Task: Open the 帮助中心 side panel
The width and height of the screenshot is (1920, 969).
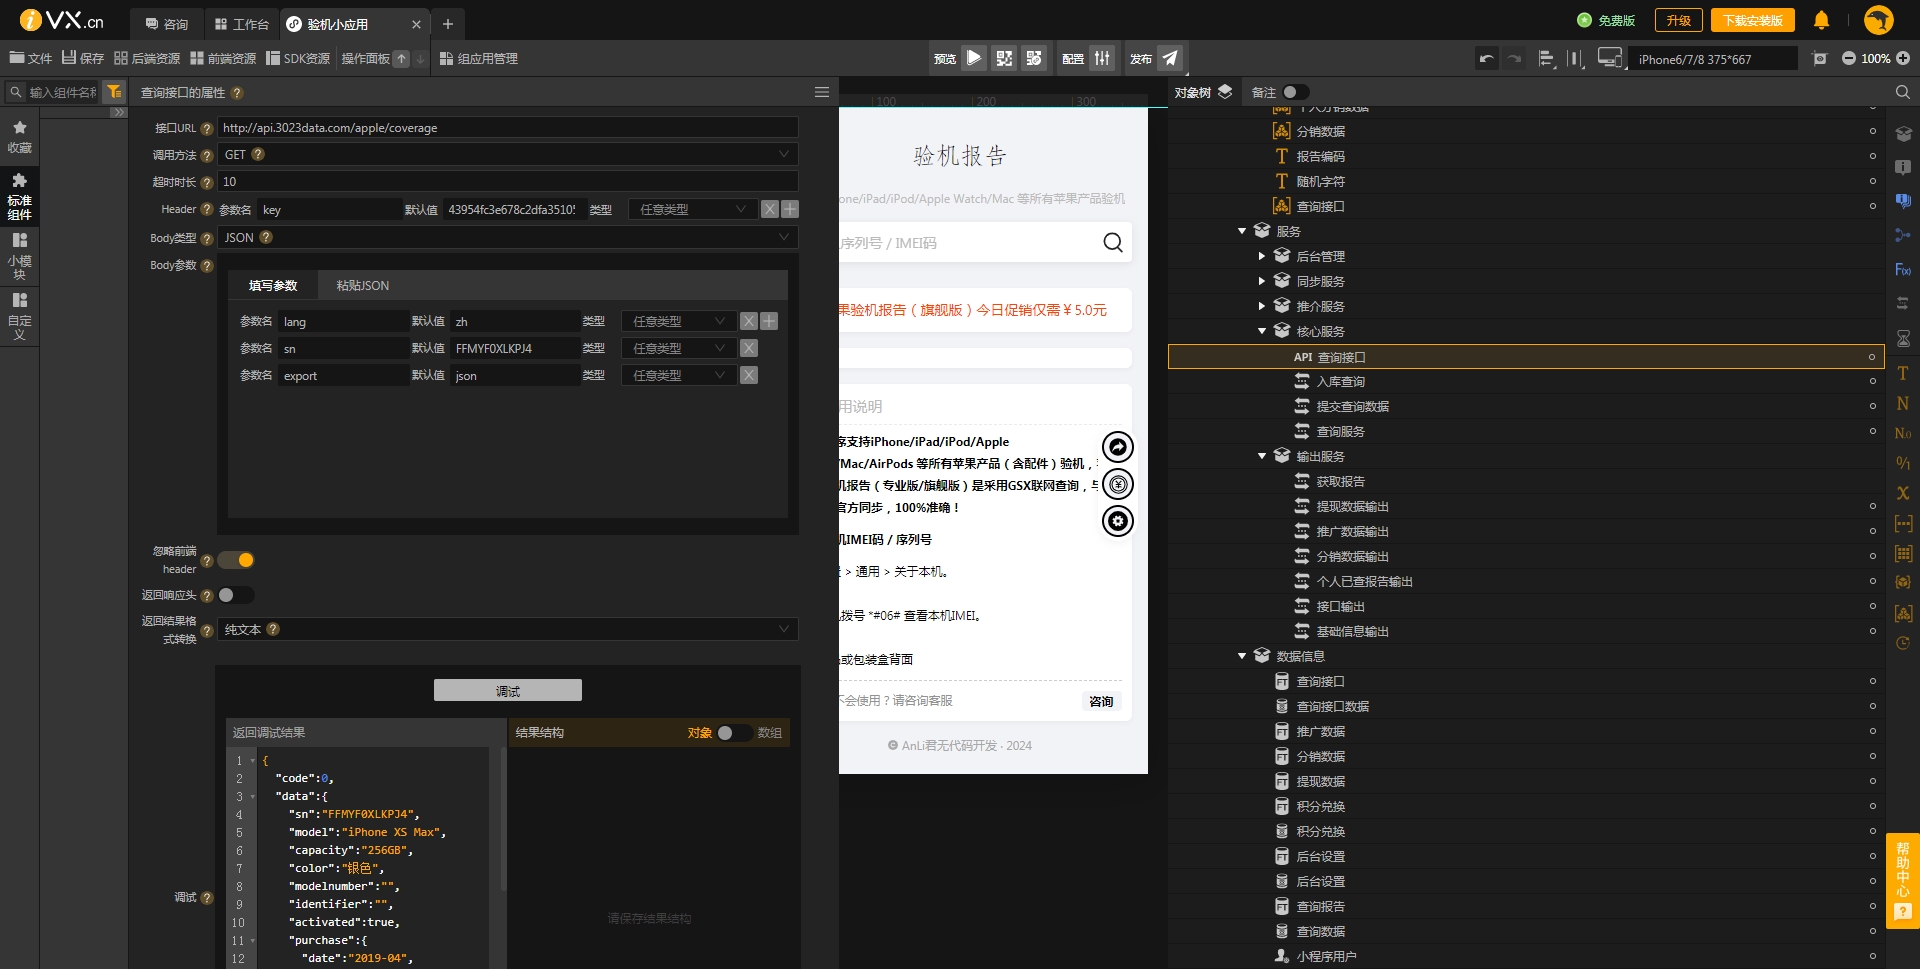Action: click(x=1903, y=880)
